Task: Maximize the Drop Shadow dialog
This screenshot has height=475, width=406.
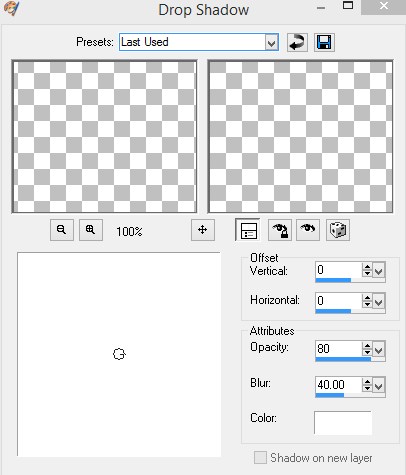Action: [348, 6]
